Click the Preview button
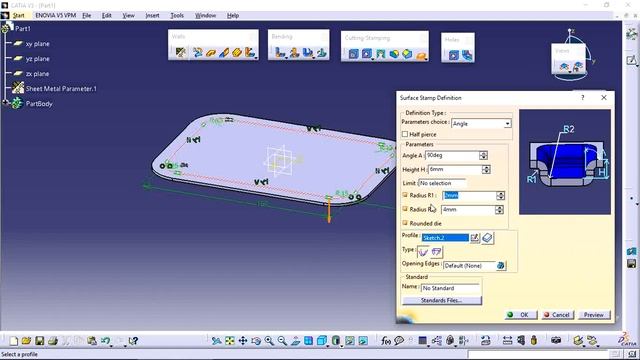The width and height of the screenshot is (640, 360). coord(593,315)
